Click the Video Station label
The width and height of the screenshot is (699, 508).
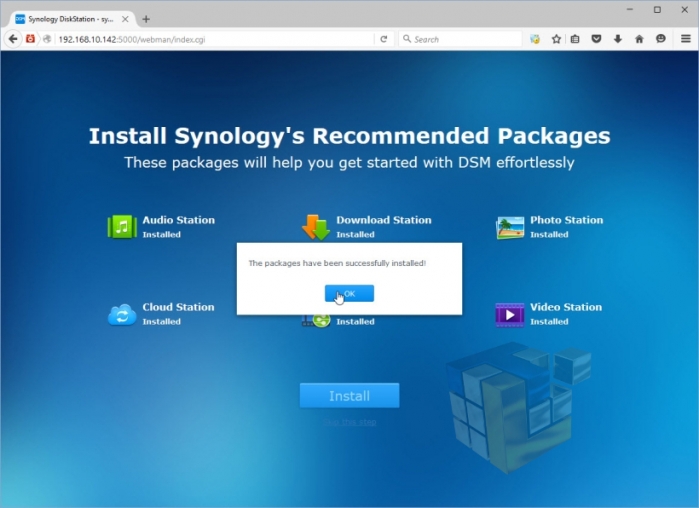566,307
